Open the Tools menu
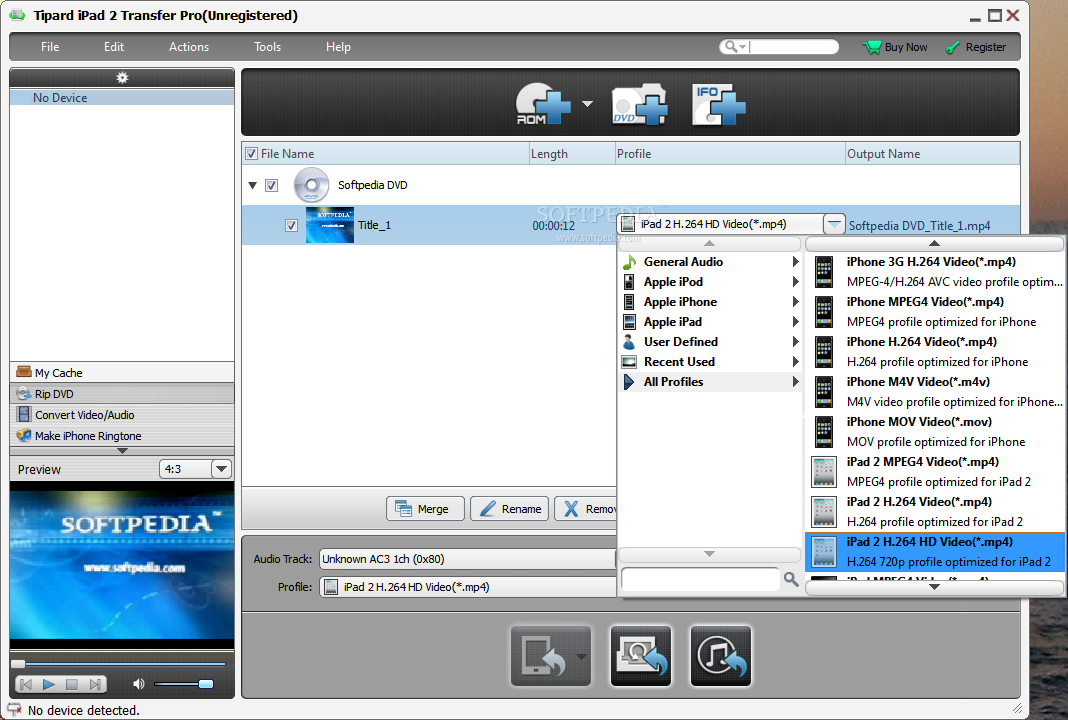 pos(267,47)
